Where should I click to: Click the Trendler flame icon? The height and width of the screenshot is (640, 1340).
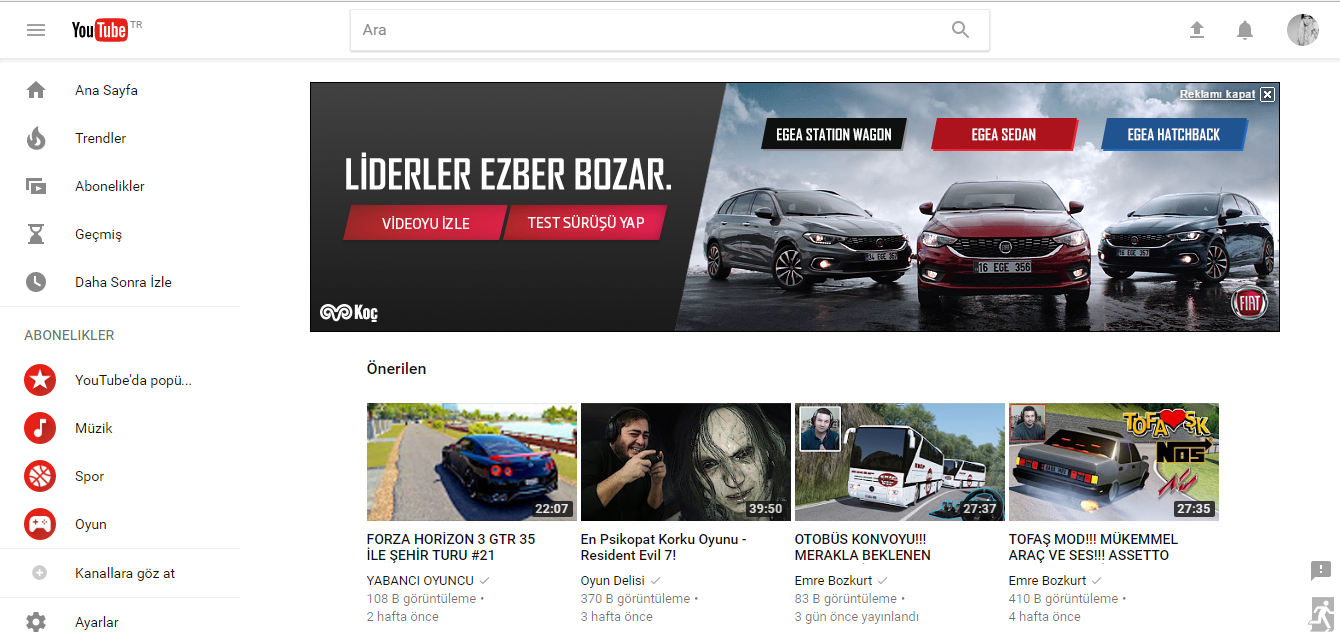(36, 138)
